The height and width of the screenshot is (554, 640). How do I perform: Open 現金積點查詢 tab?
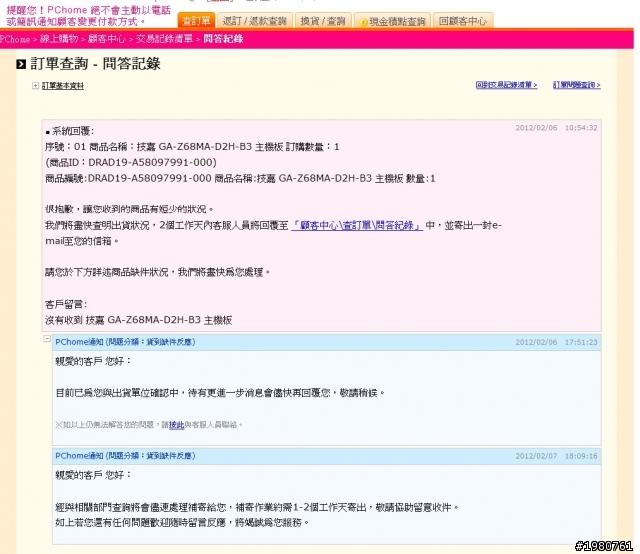pos(392,21)
